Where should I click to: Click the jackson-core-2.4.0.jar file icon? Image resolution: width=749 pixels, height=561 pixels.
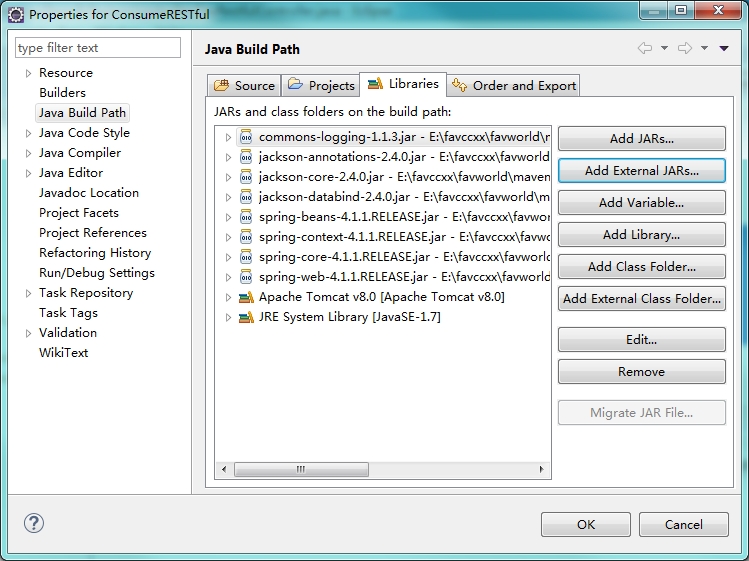246,177
